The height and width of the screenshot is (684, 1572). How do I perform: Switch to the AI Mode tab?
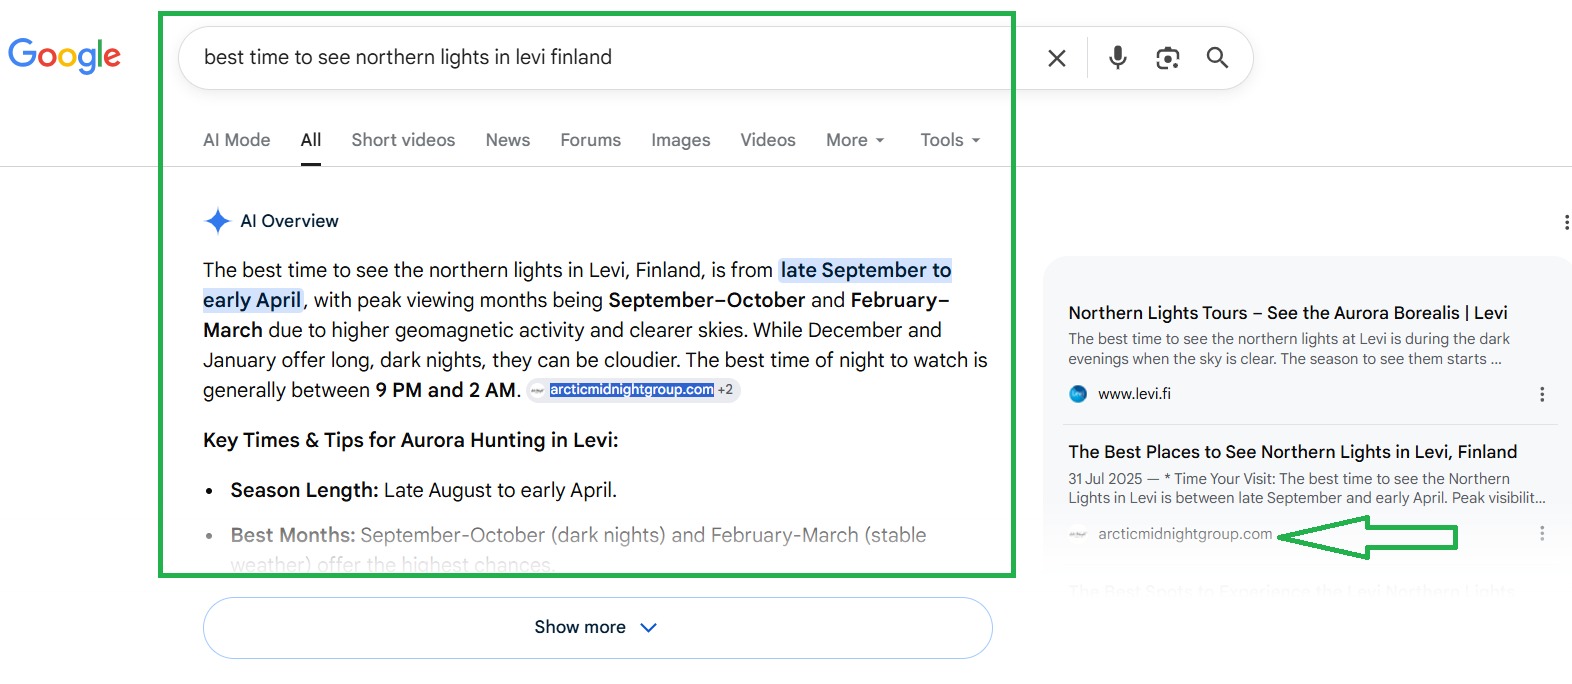click(237, 140)
